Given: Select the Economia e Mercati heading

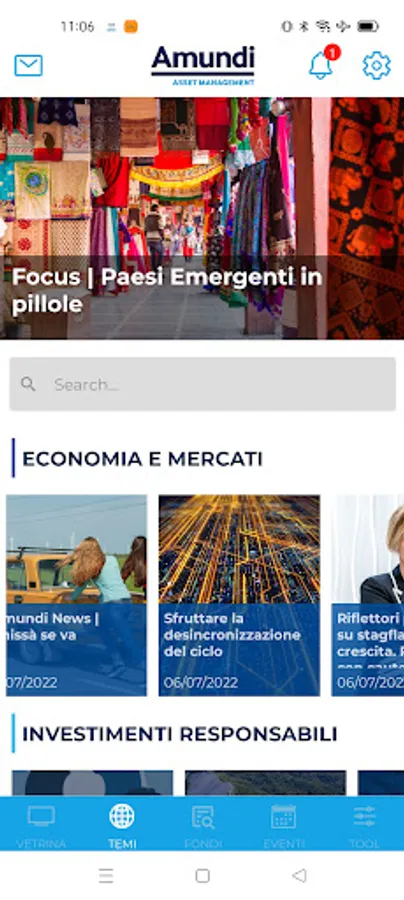Looking at the screenshot, I should 142,459.
